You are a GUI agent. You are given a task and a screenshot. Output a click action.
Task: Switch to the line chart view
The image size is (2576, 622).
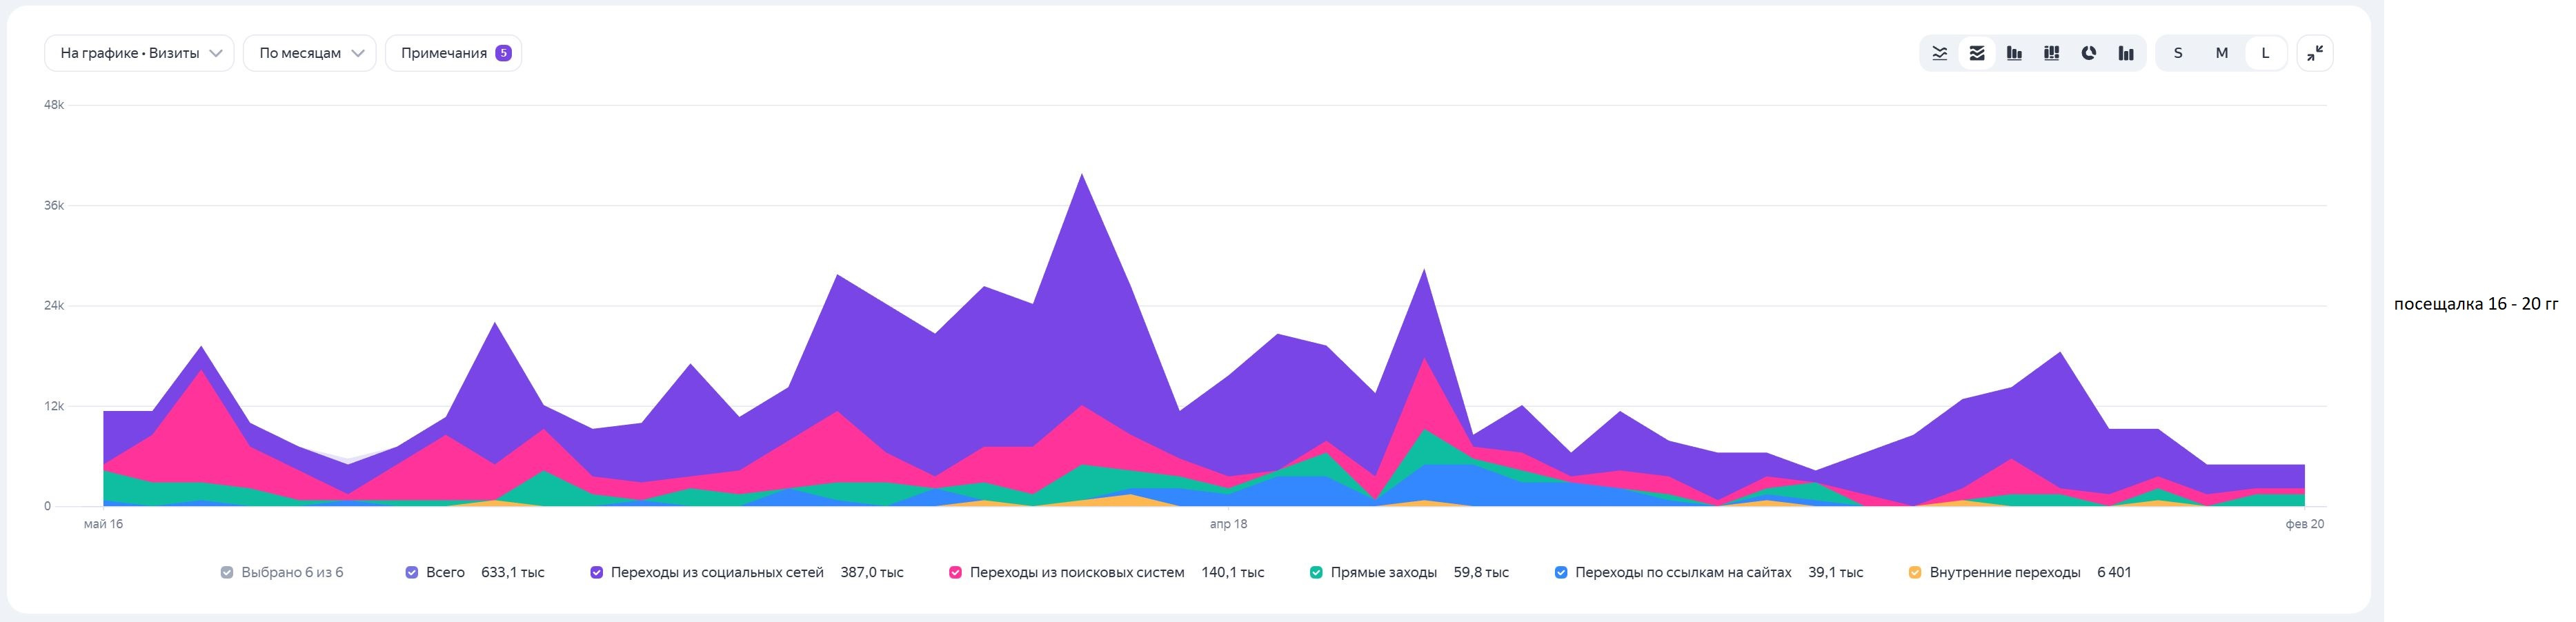click(x=1939, y=54)
